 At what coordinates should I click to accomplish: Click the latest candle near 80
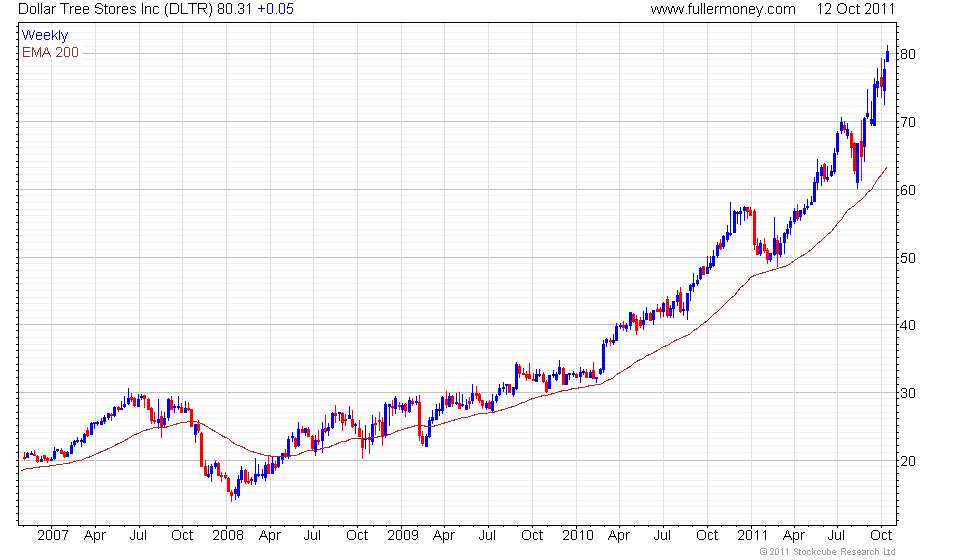pyautogui.click(x=888, y=54)
